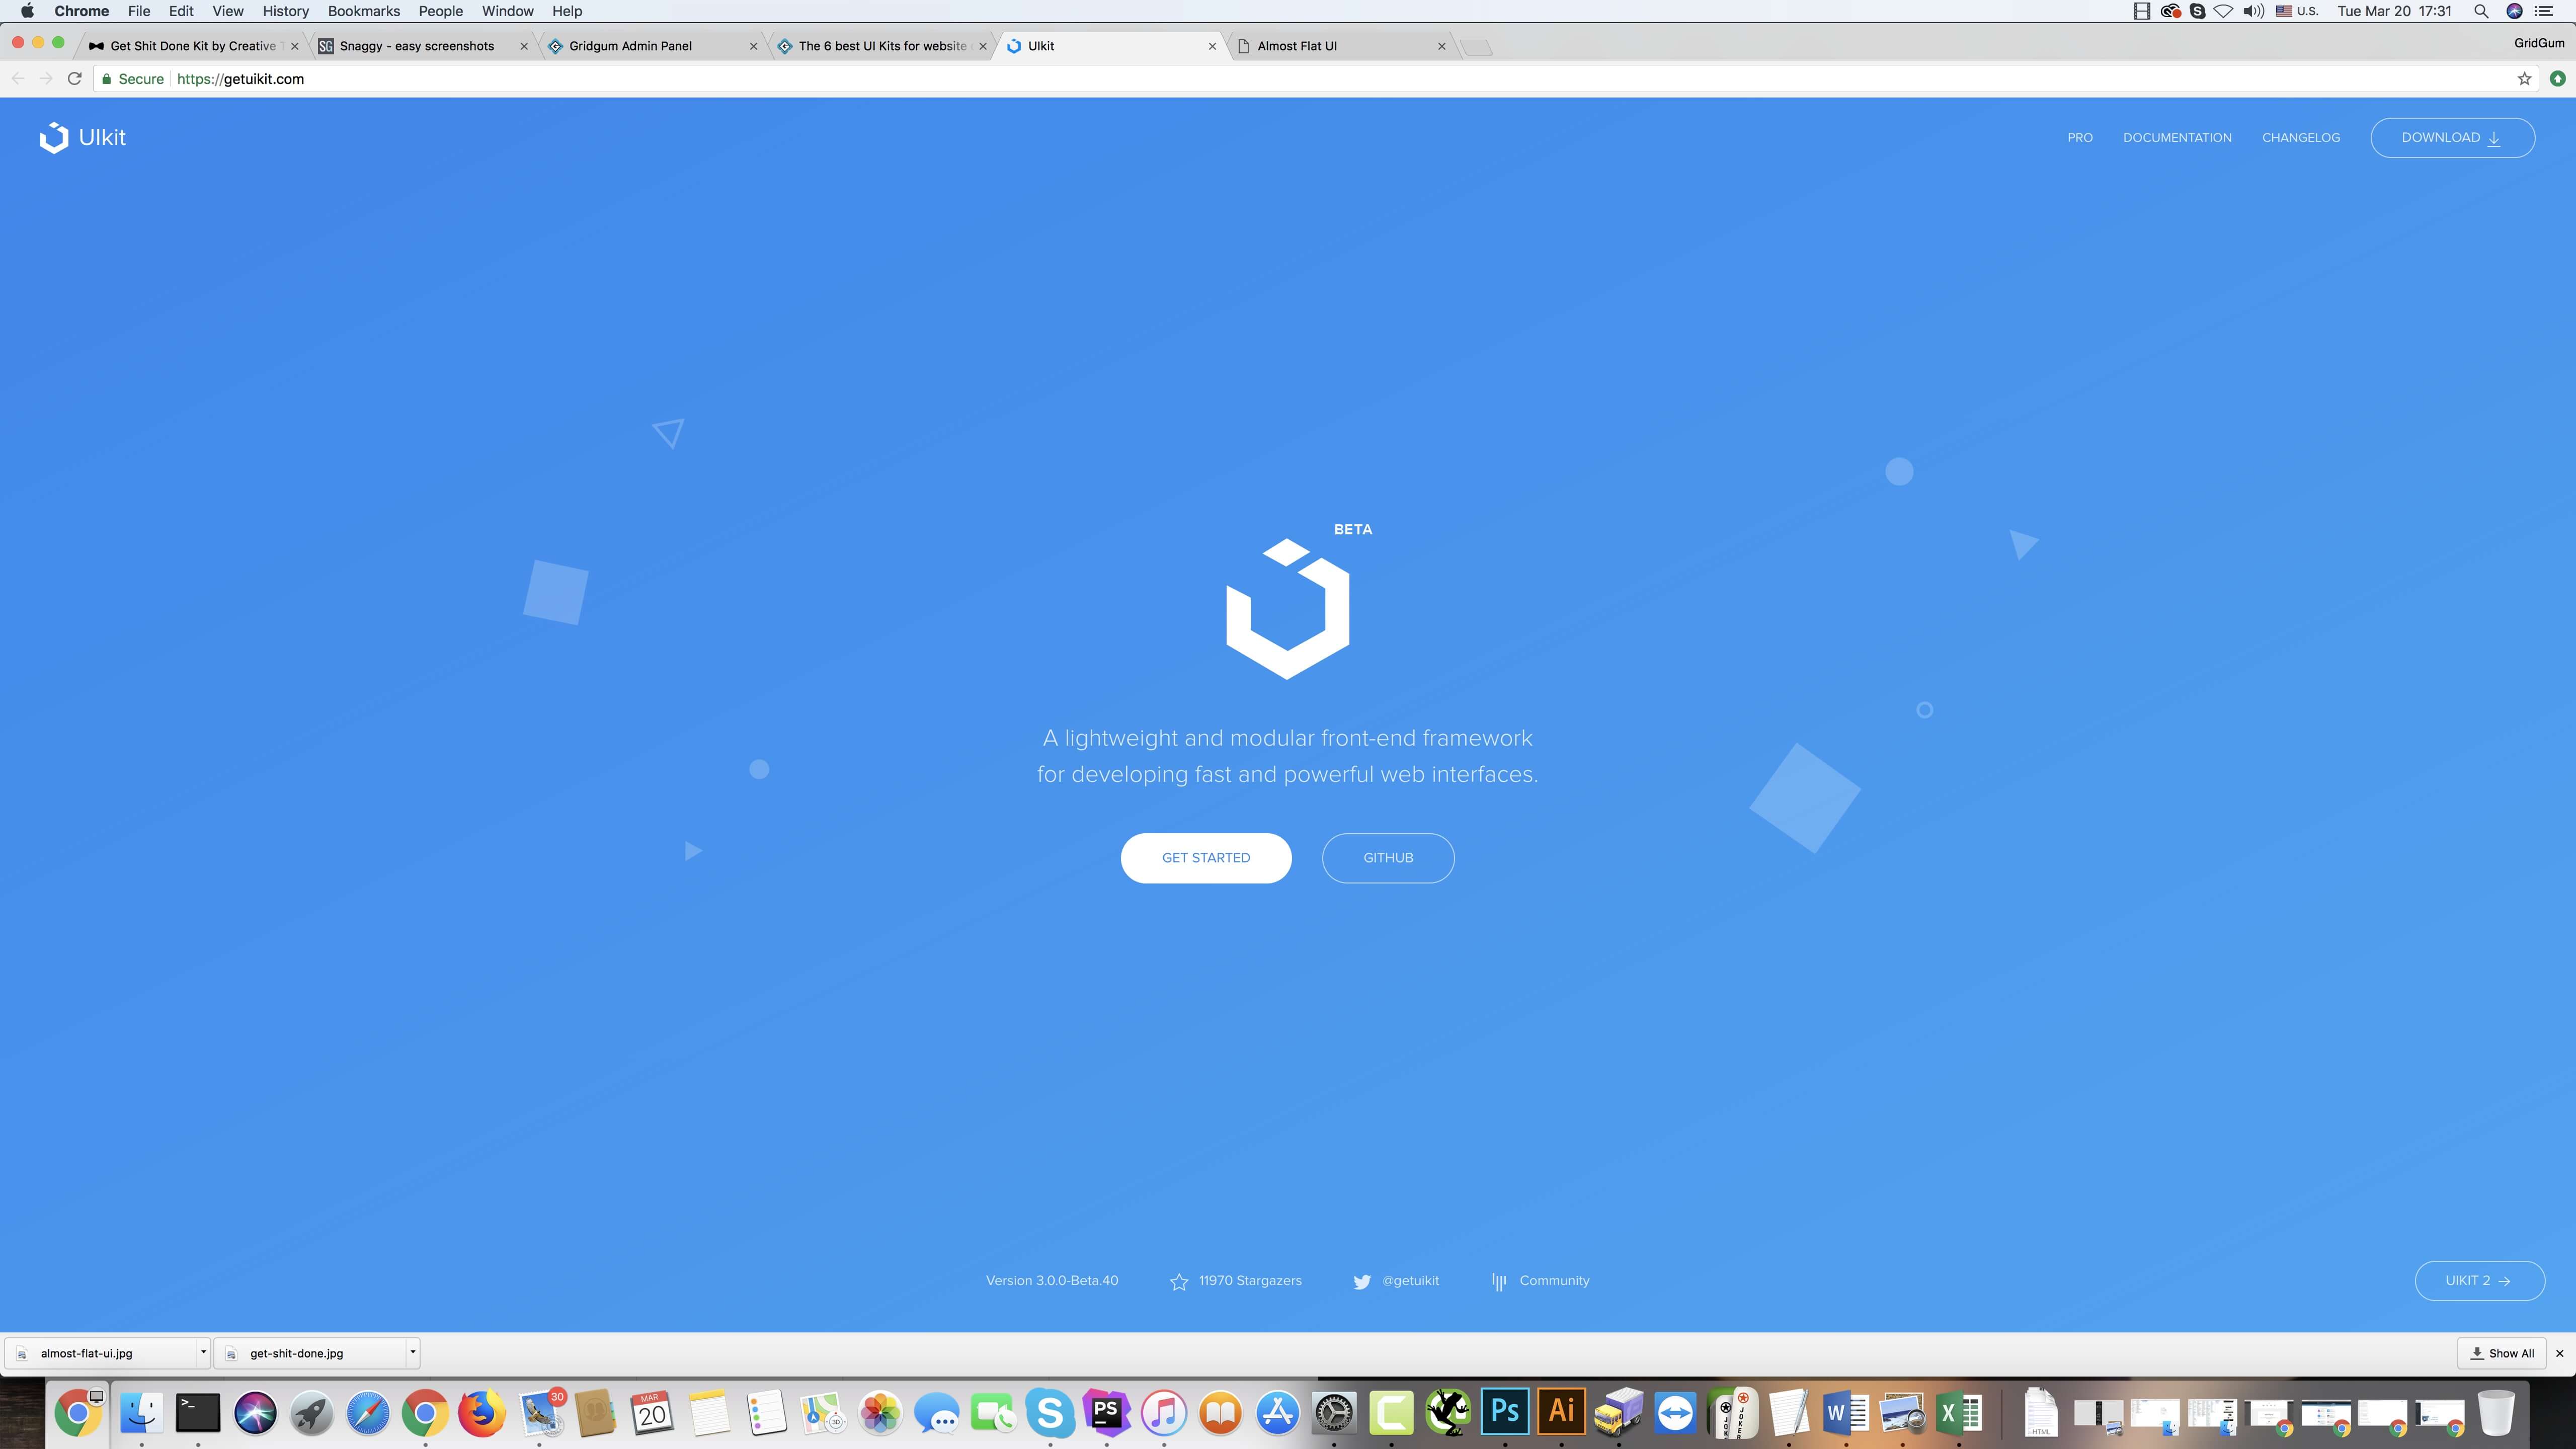Viewport: 2576px width, 1449px height.
Task: Click Version 3.0.0-Beta.40 text
Action: pos(1052,1280)
